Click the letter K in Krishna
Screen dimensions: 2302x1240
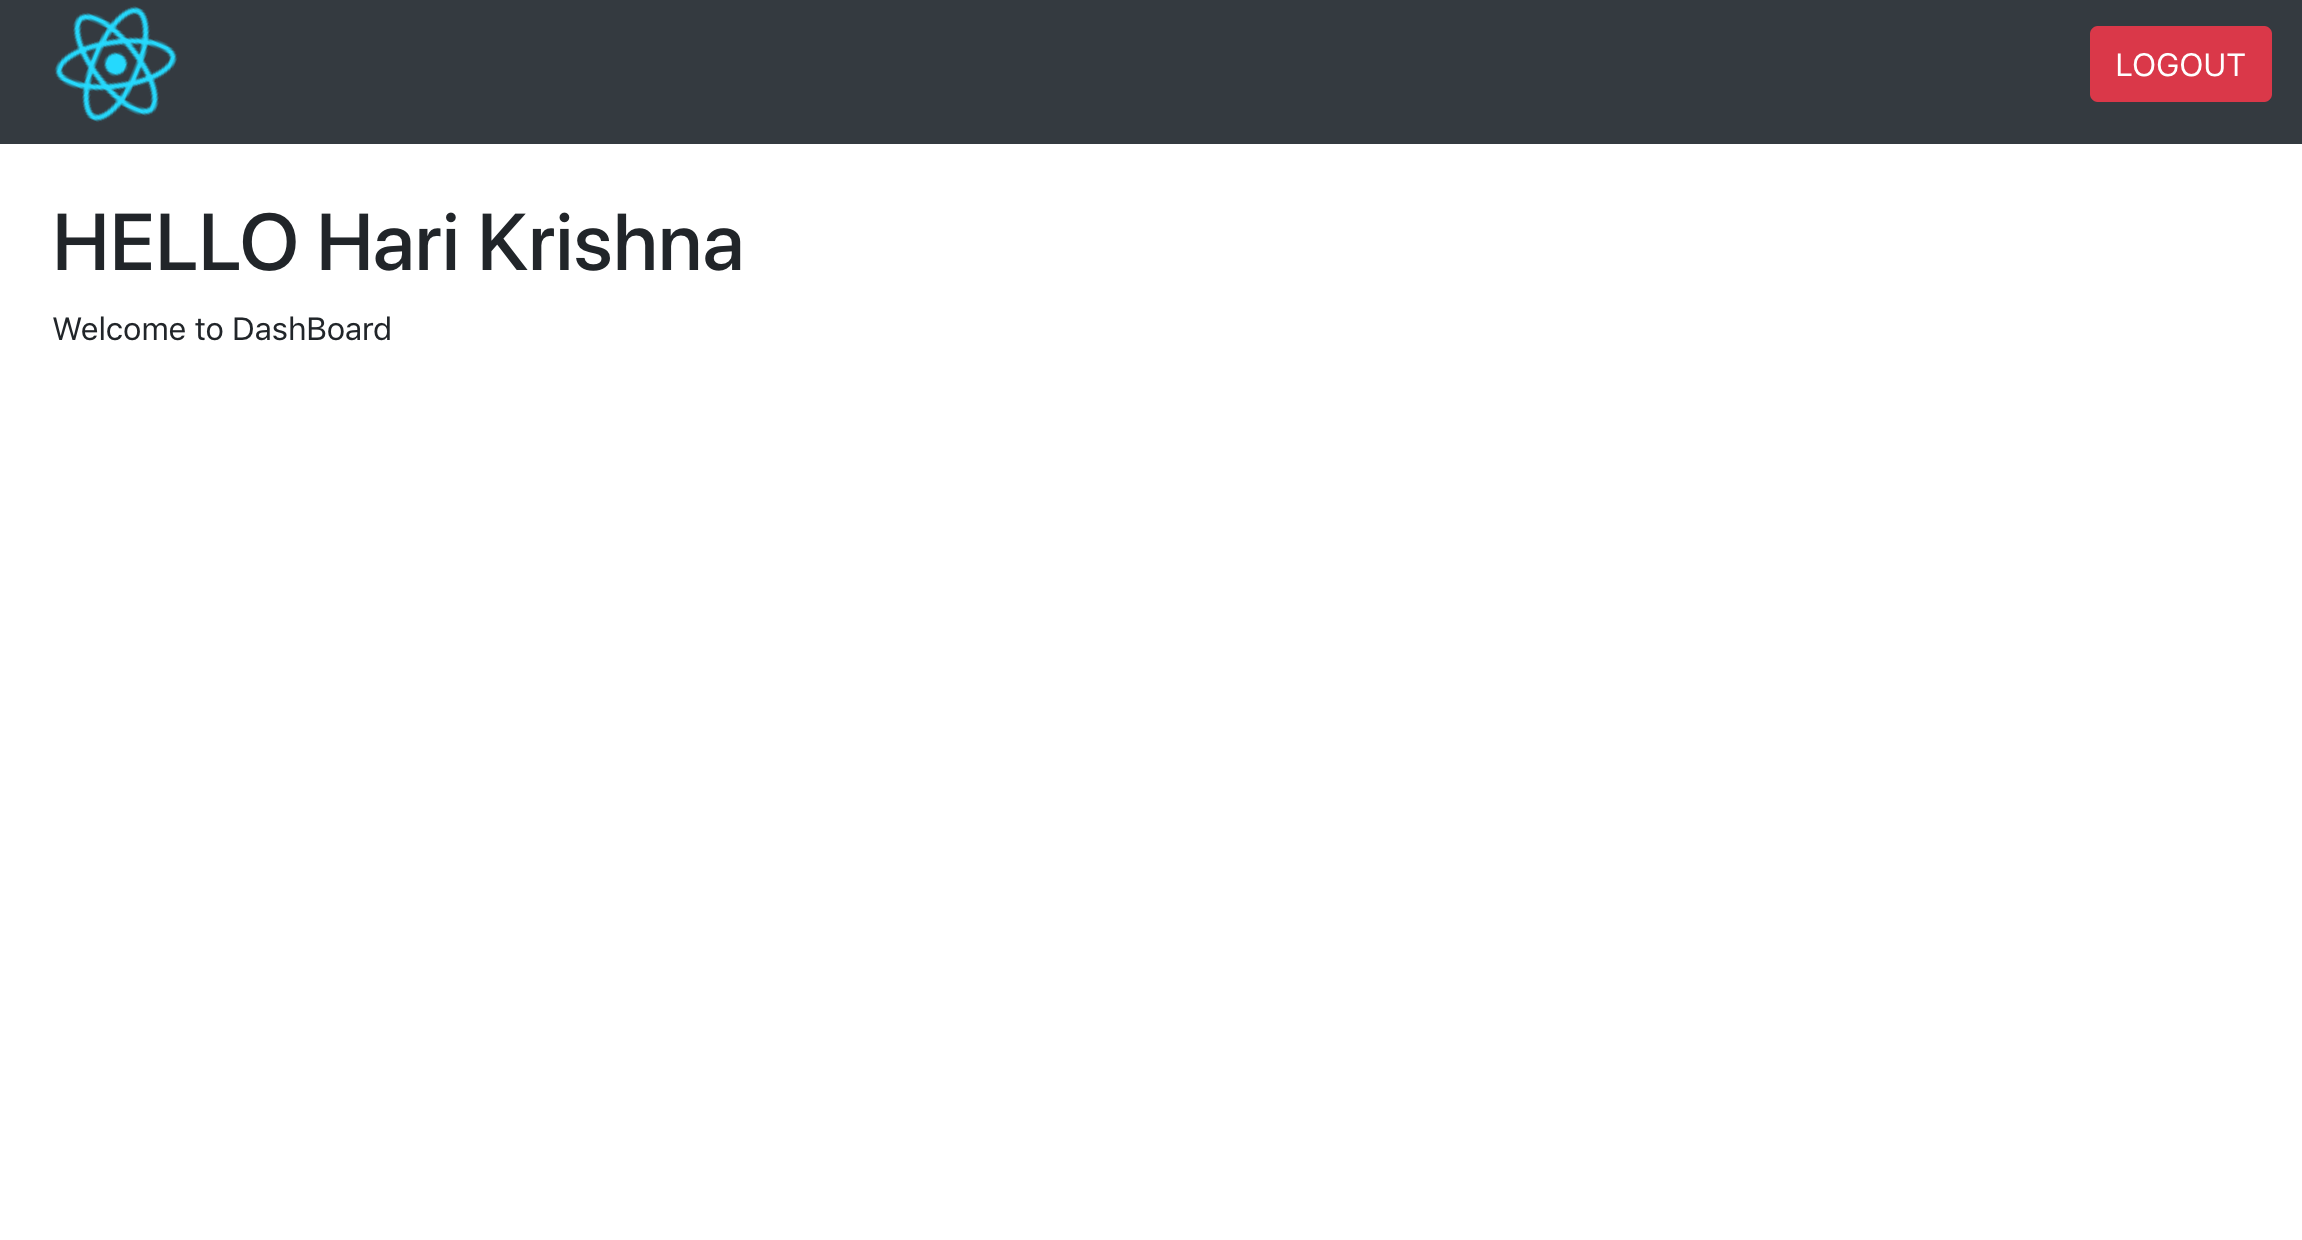(501, 243)
